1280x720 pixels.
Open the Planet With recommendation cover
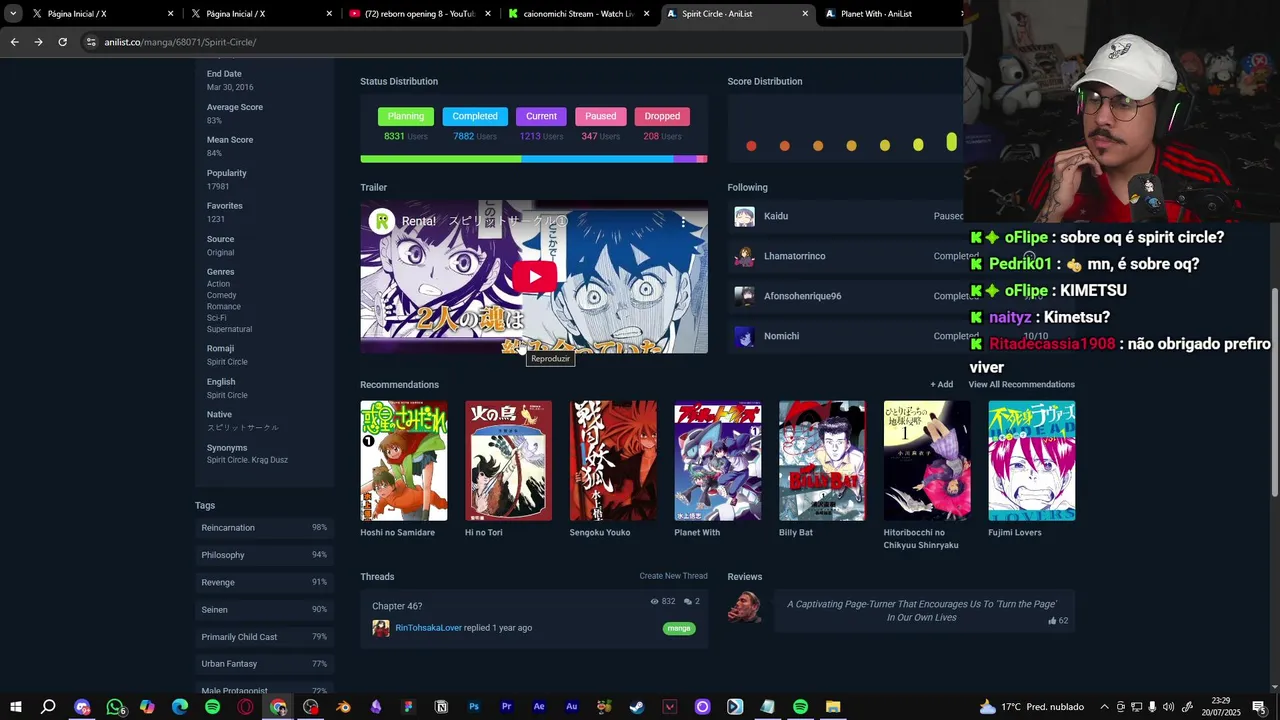click(718, 461)
